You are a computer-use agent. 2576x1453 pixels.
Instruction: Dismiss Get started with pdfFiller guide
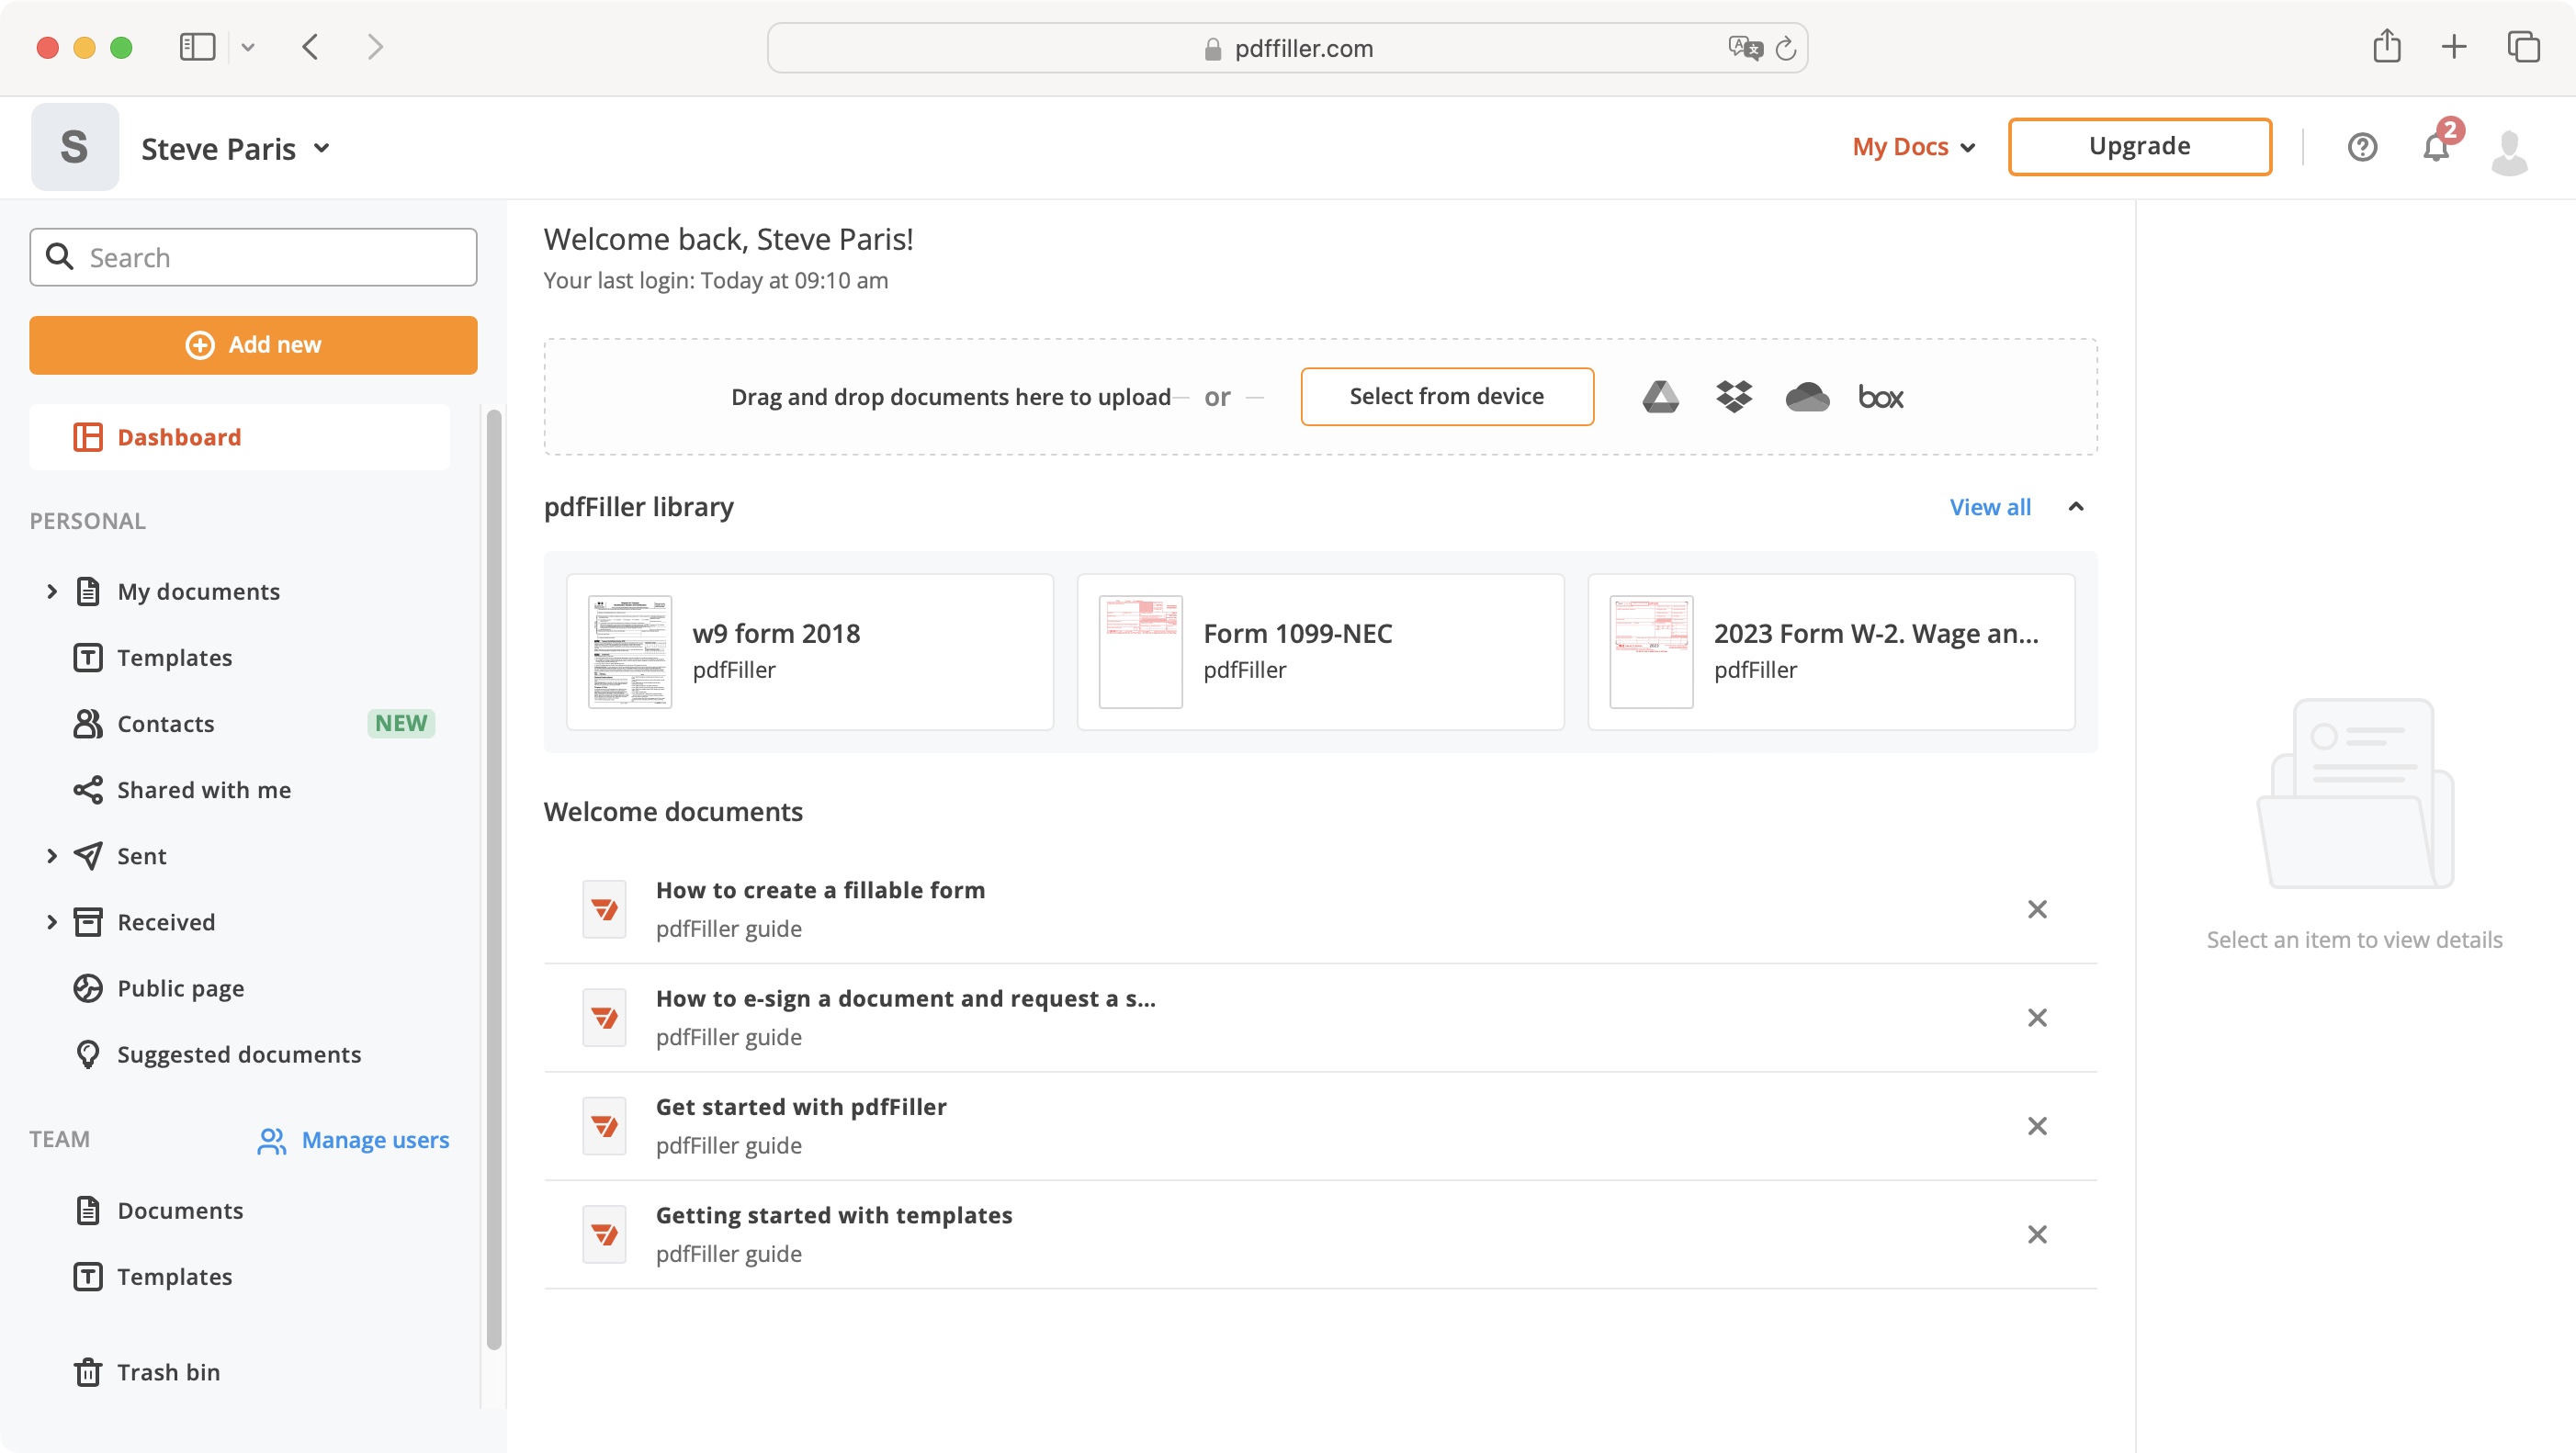(2037, 1126)
